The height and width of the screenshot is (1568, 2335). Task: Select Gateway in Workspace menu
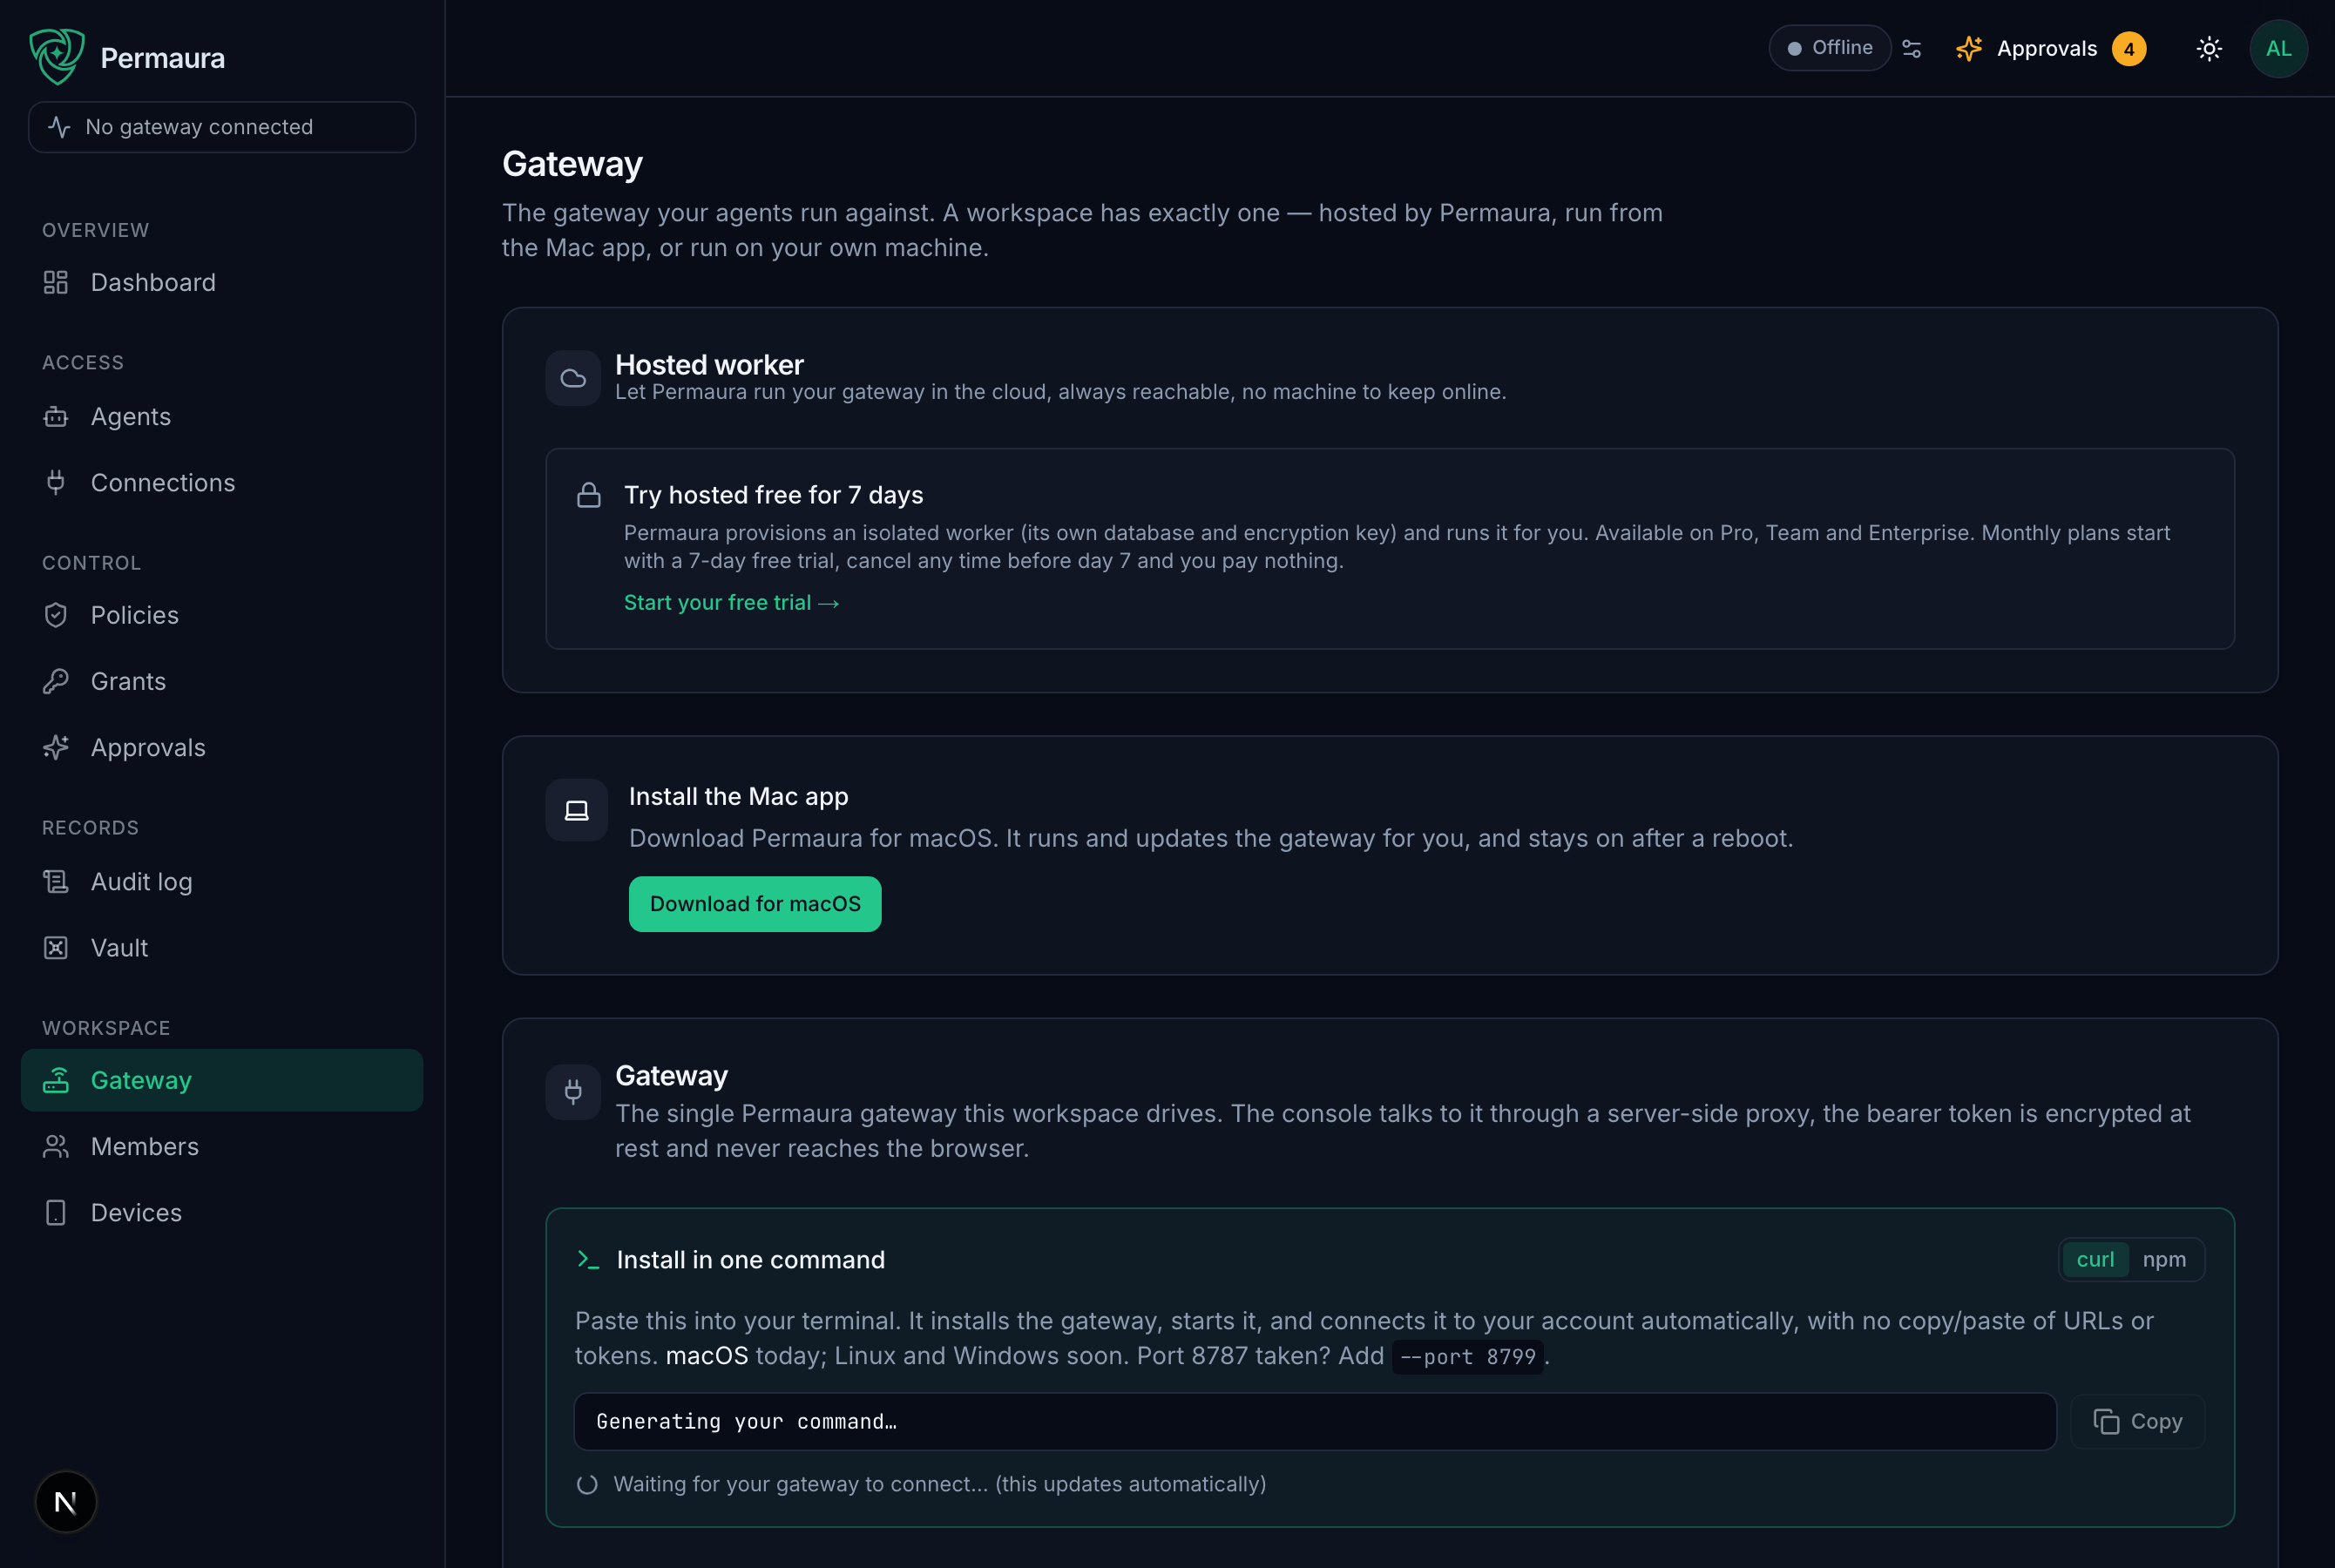(222, 1080)
